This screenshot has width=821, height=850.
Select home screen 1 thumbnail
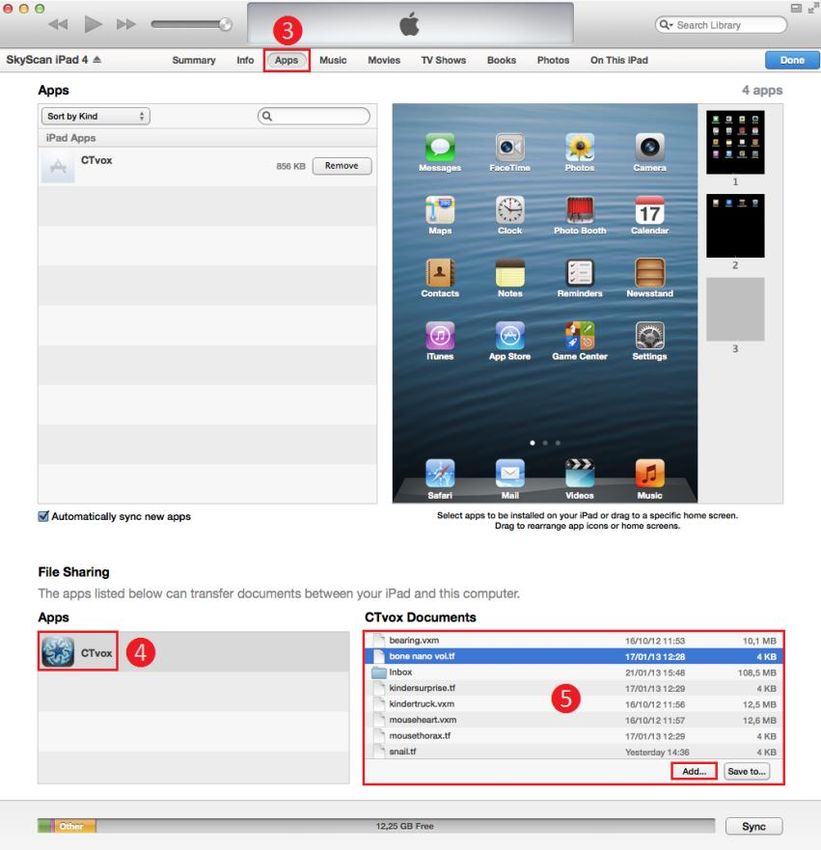(x=735, y=142)
